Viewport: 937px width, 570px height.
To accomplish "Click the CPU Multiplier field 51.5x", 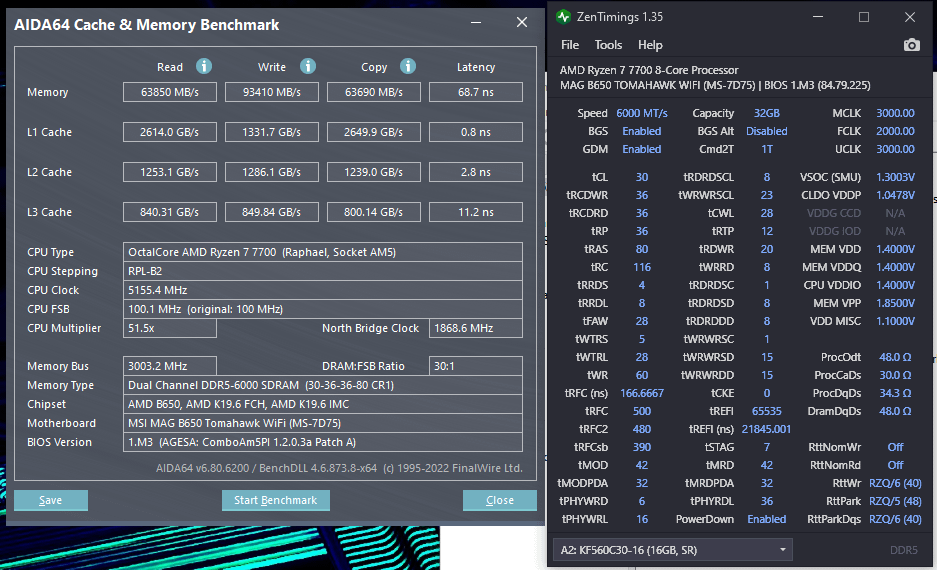I will (170, 328).
